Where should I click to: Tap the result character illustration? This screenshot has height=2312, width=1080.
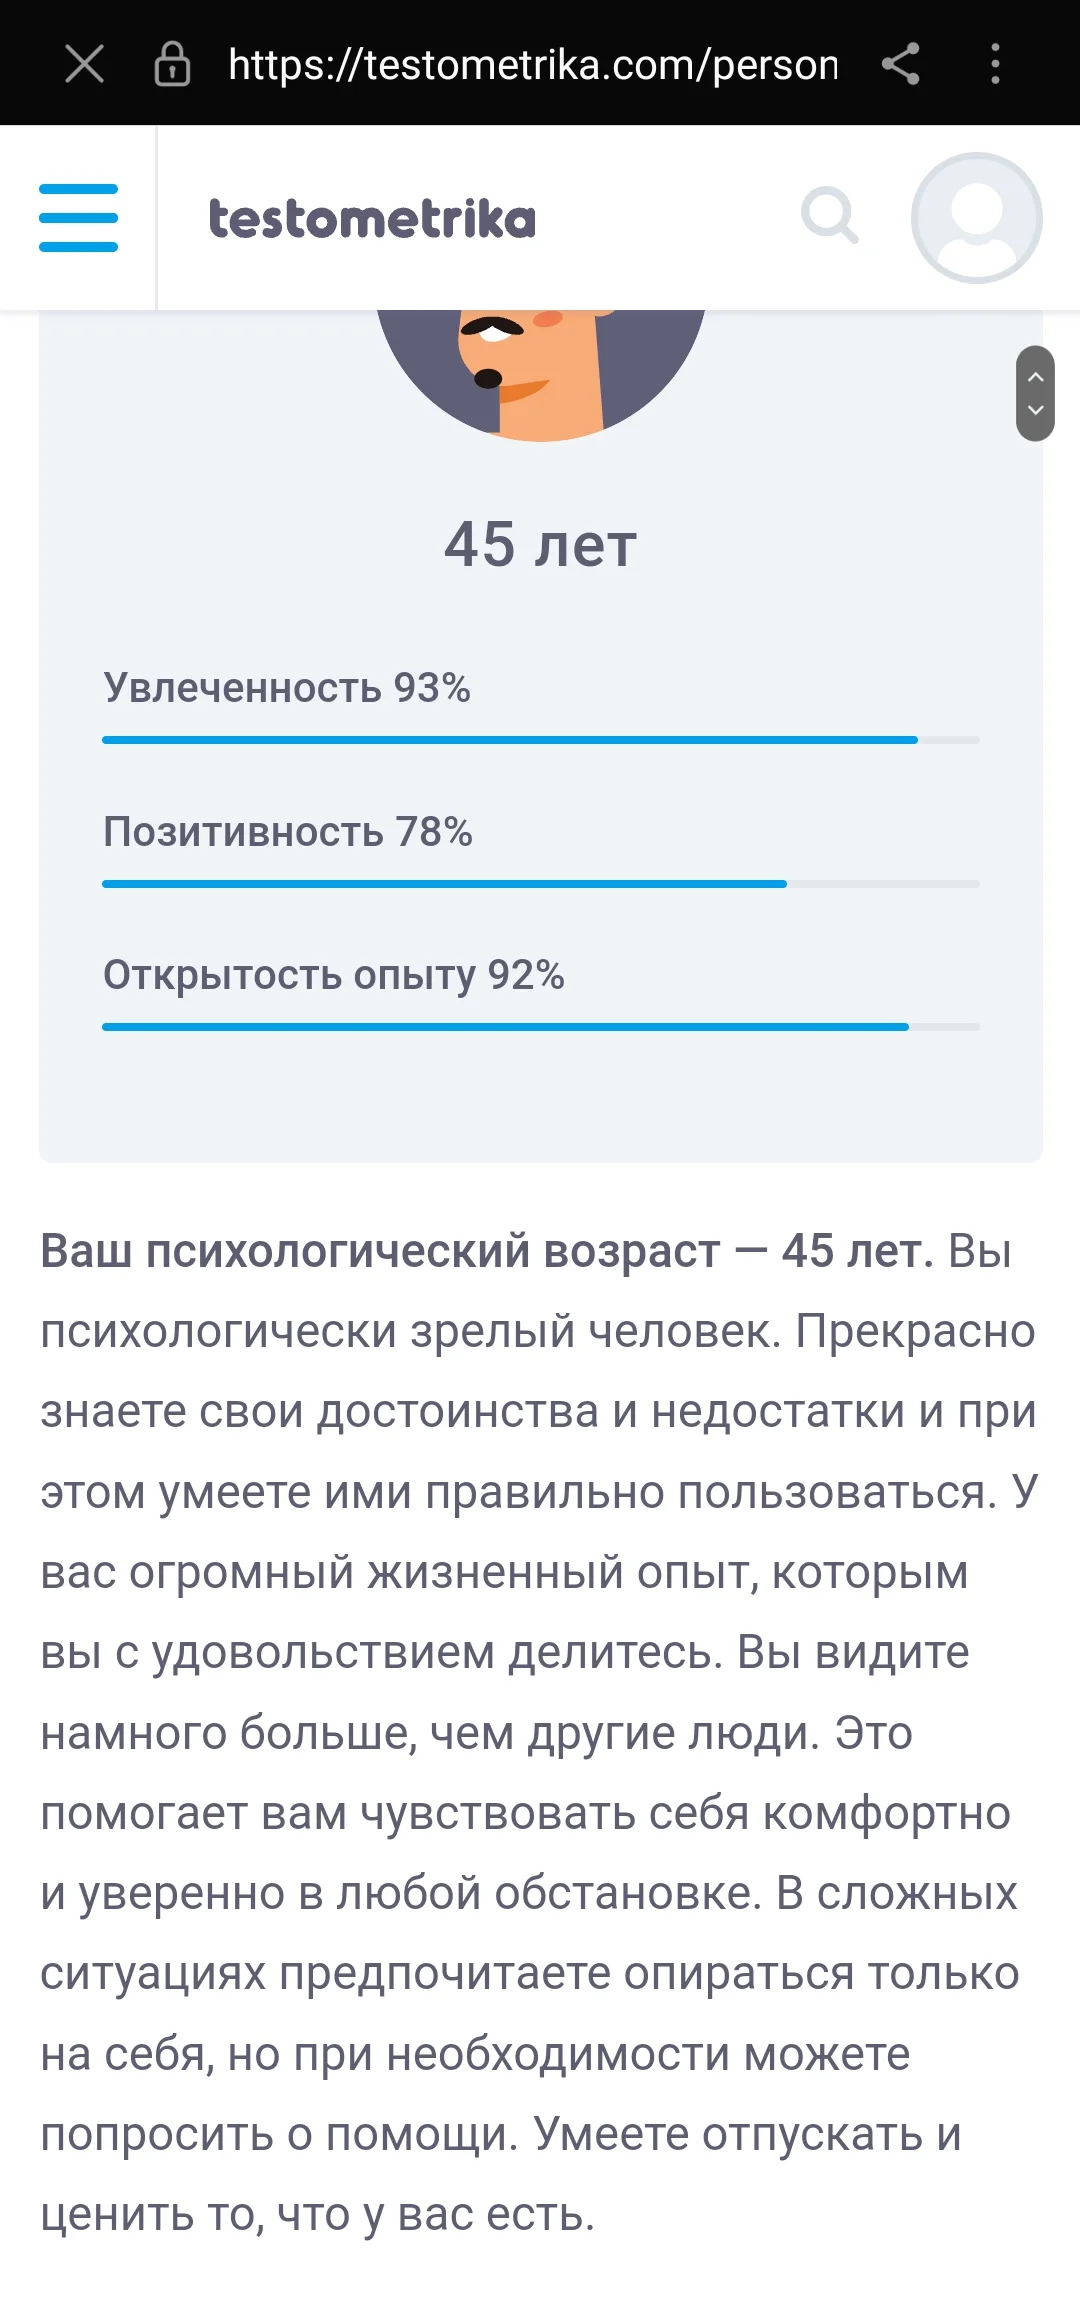click(x=540, y=374)
